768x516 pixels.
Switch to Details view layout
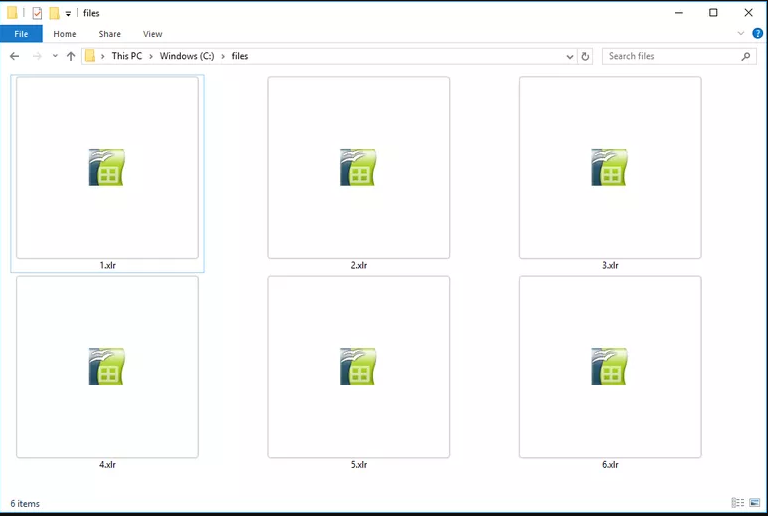(x=738, y=503)
